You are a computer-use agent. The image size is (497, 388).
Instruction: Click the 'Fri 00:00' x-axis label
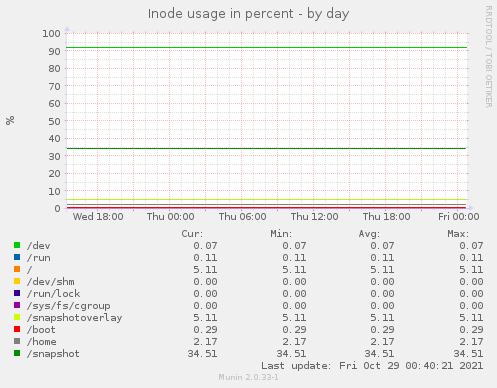coord(459,217)
